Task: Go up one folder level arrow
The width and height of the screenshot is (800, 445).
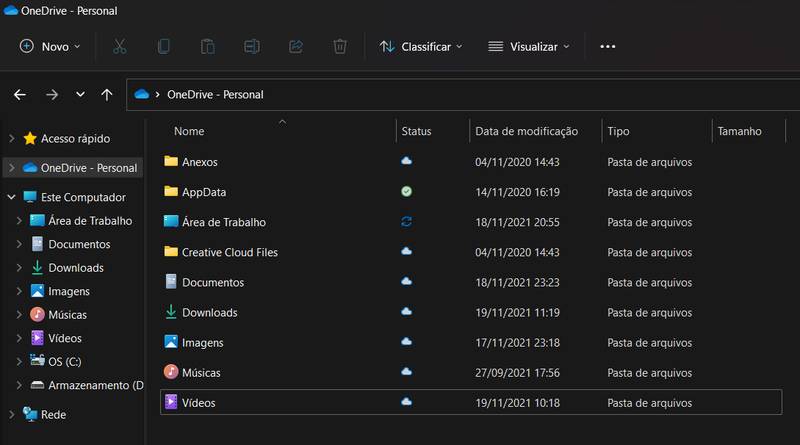Action: 107,94
